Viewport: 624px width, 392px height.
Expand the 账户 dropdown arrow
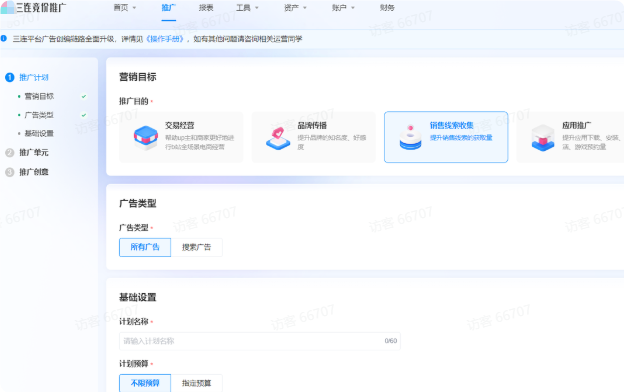click(353, 8)
